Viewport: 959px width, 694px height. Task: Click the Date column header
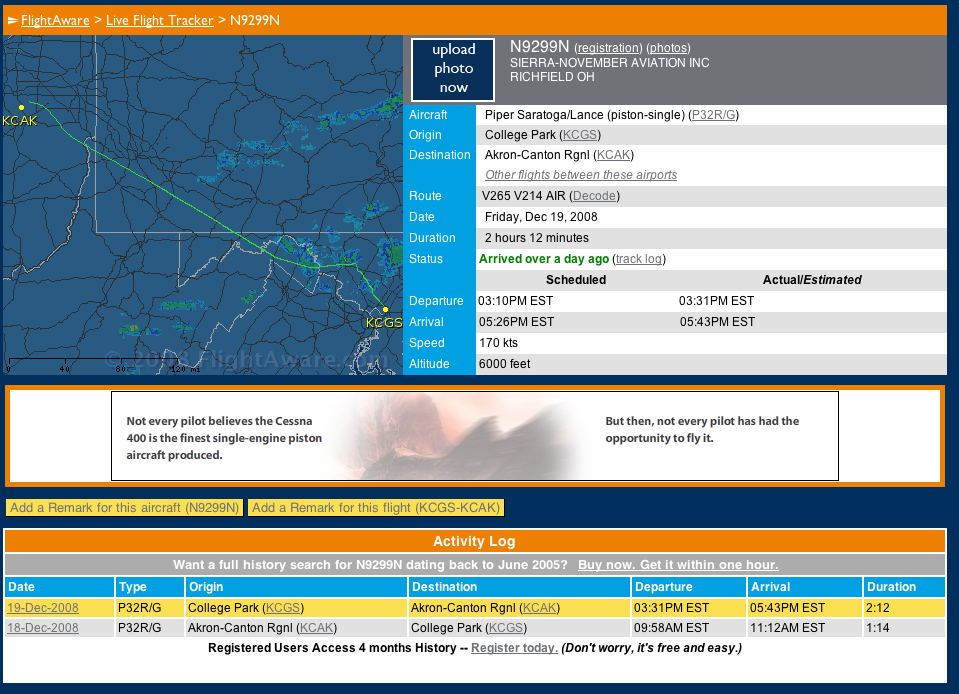pos(59,587)
